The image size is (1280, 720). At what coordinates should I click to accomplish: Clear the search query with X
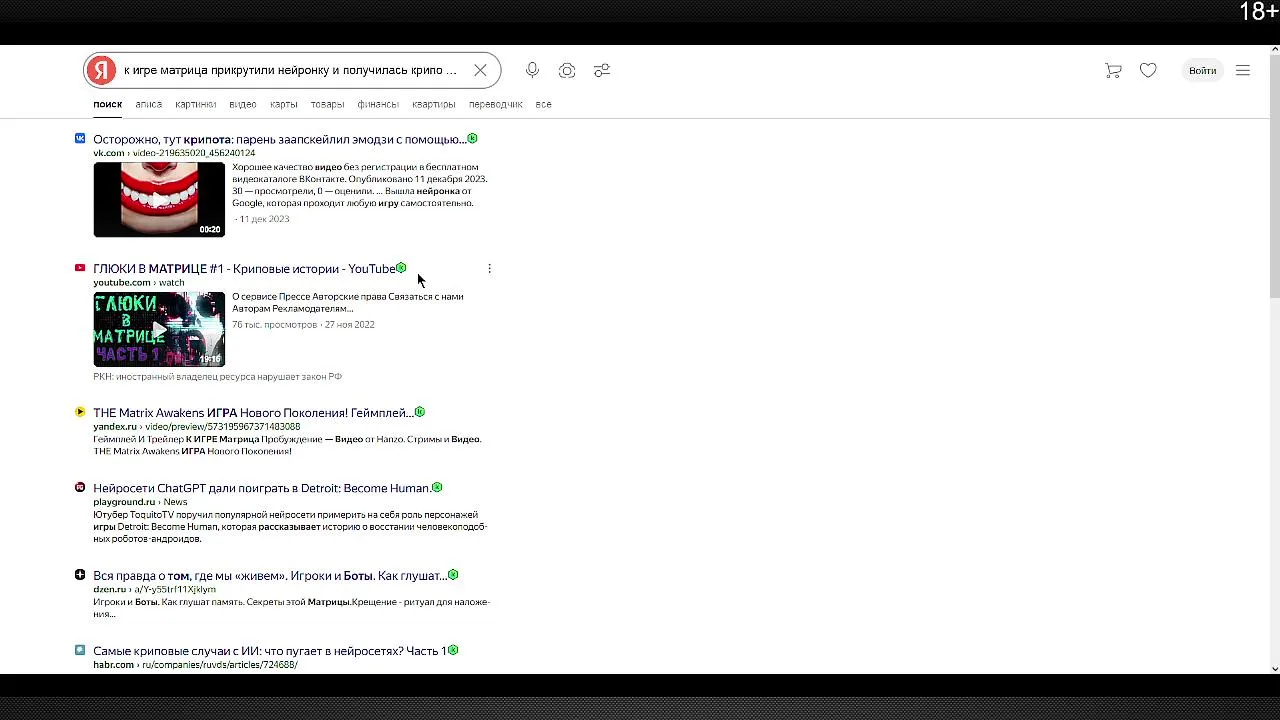480,70
